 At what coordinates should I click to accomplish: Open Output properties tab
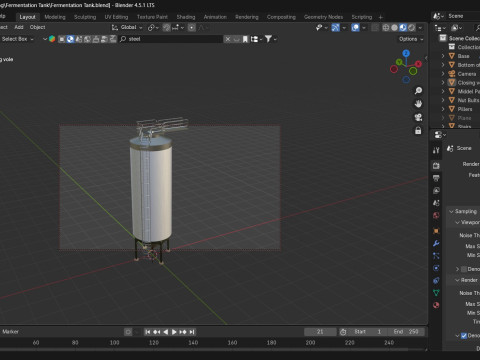click(x=436, y=178)
